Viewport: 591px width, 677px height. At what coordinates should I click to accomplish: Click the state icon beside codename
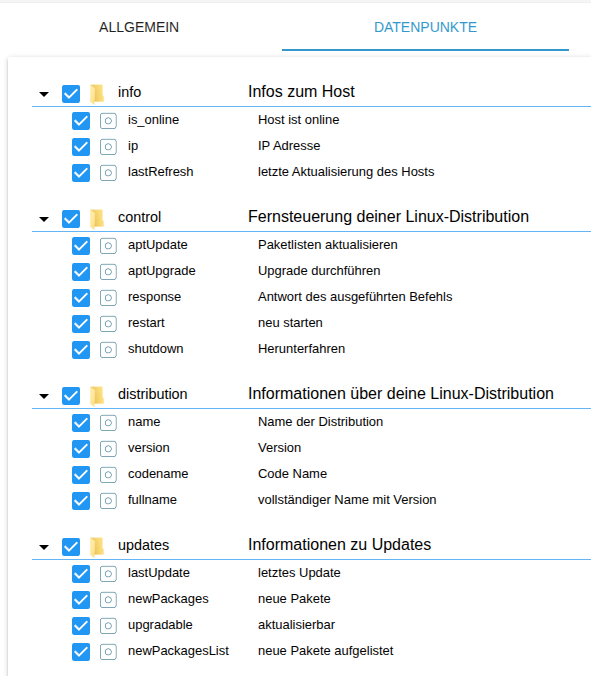[108, 475]
